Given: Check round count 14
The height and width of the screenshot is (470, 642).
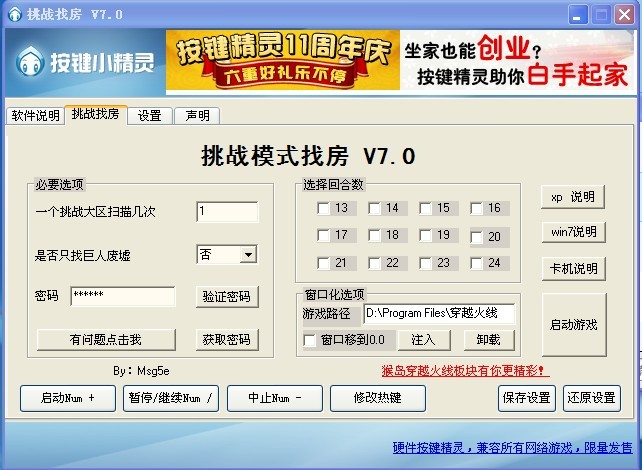Looking at the screenshot, I should 374,208.
